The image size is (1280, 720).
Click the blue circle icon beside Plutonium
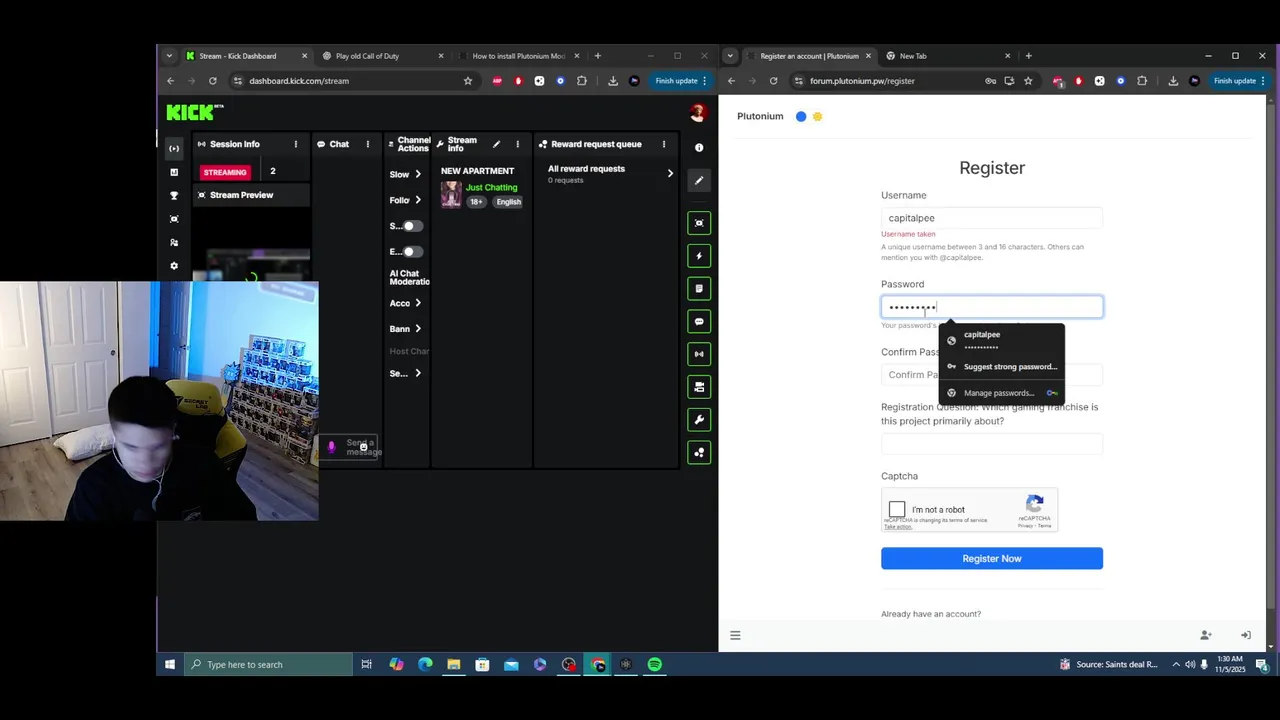(x=801, y=116)
